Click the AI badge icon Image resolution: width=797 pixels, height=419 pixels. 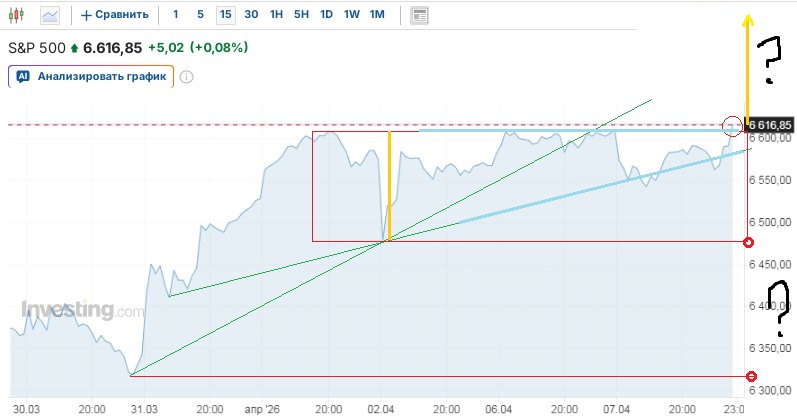point(23,76)
